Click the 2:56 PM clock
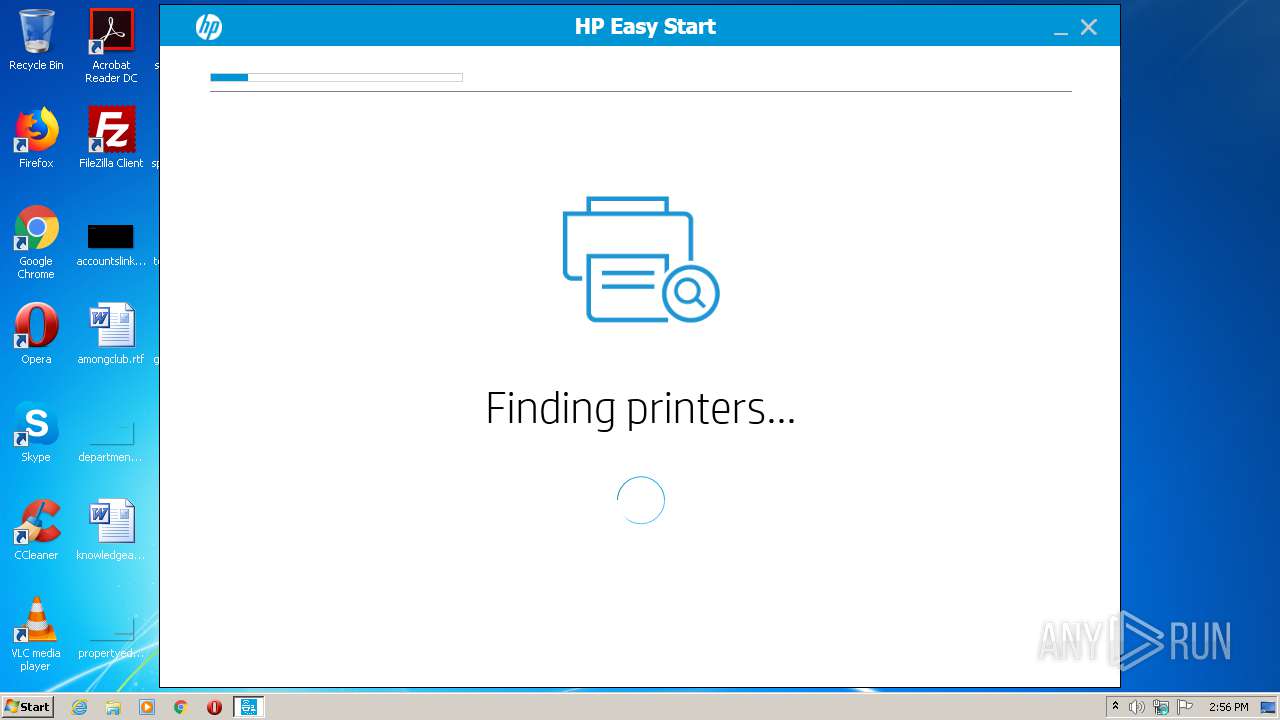This screenshot has height=720, width=1280. pyautogui.click(x=1228, y=707)
